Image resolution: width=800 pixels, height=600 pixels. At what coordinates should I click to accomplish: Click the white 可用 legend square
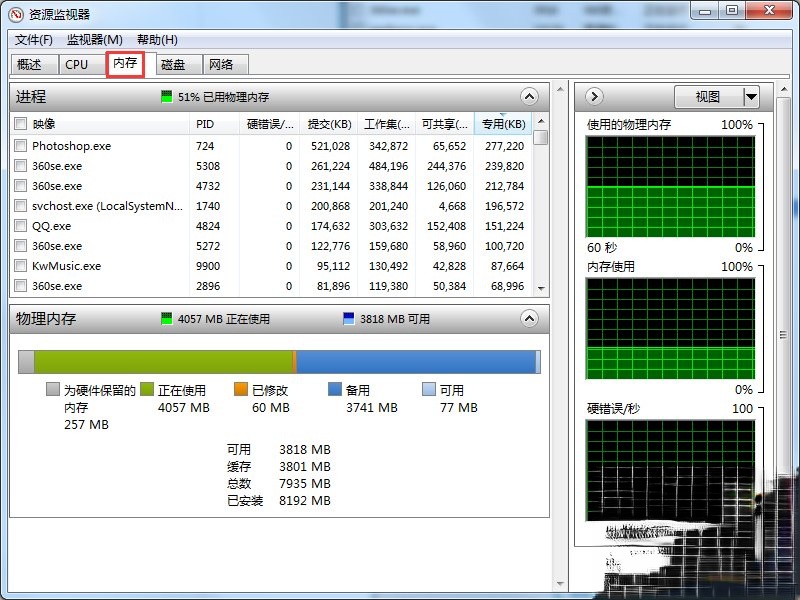coord(430,390)
